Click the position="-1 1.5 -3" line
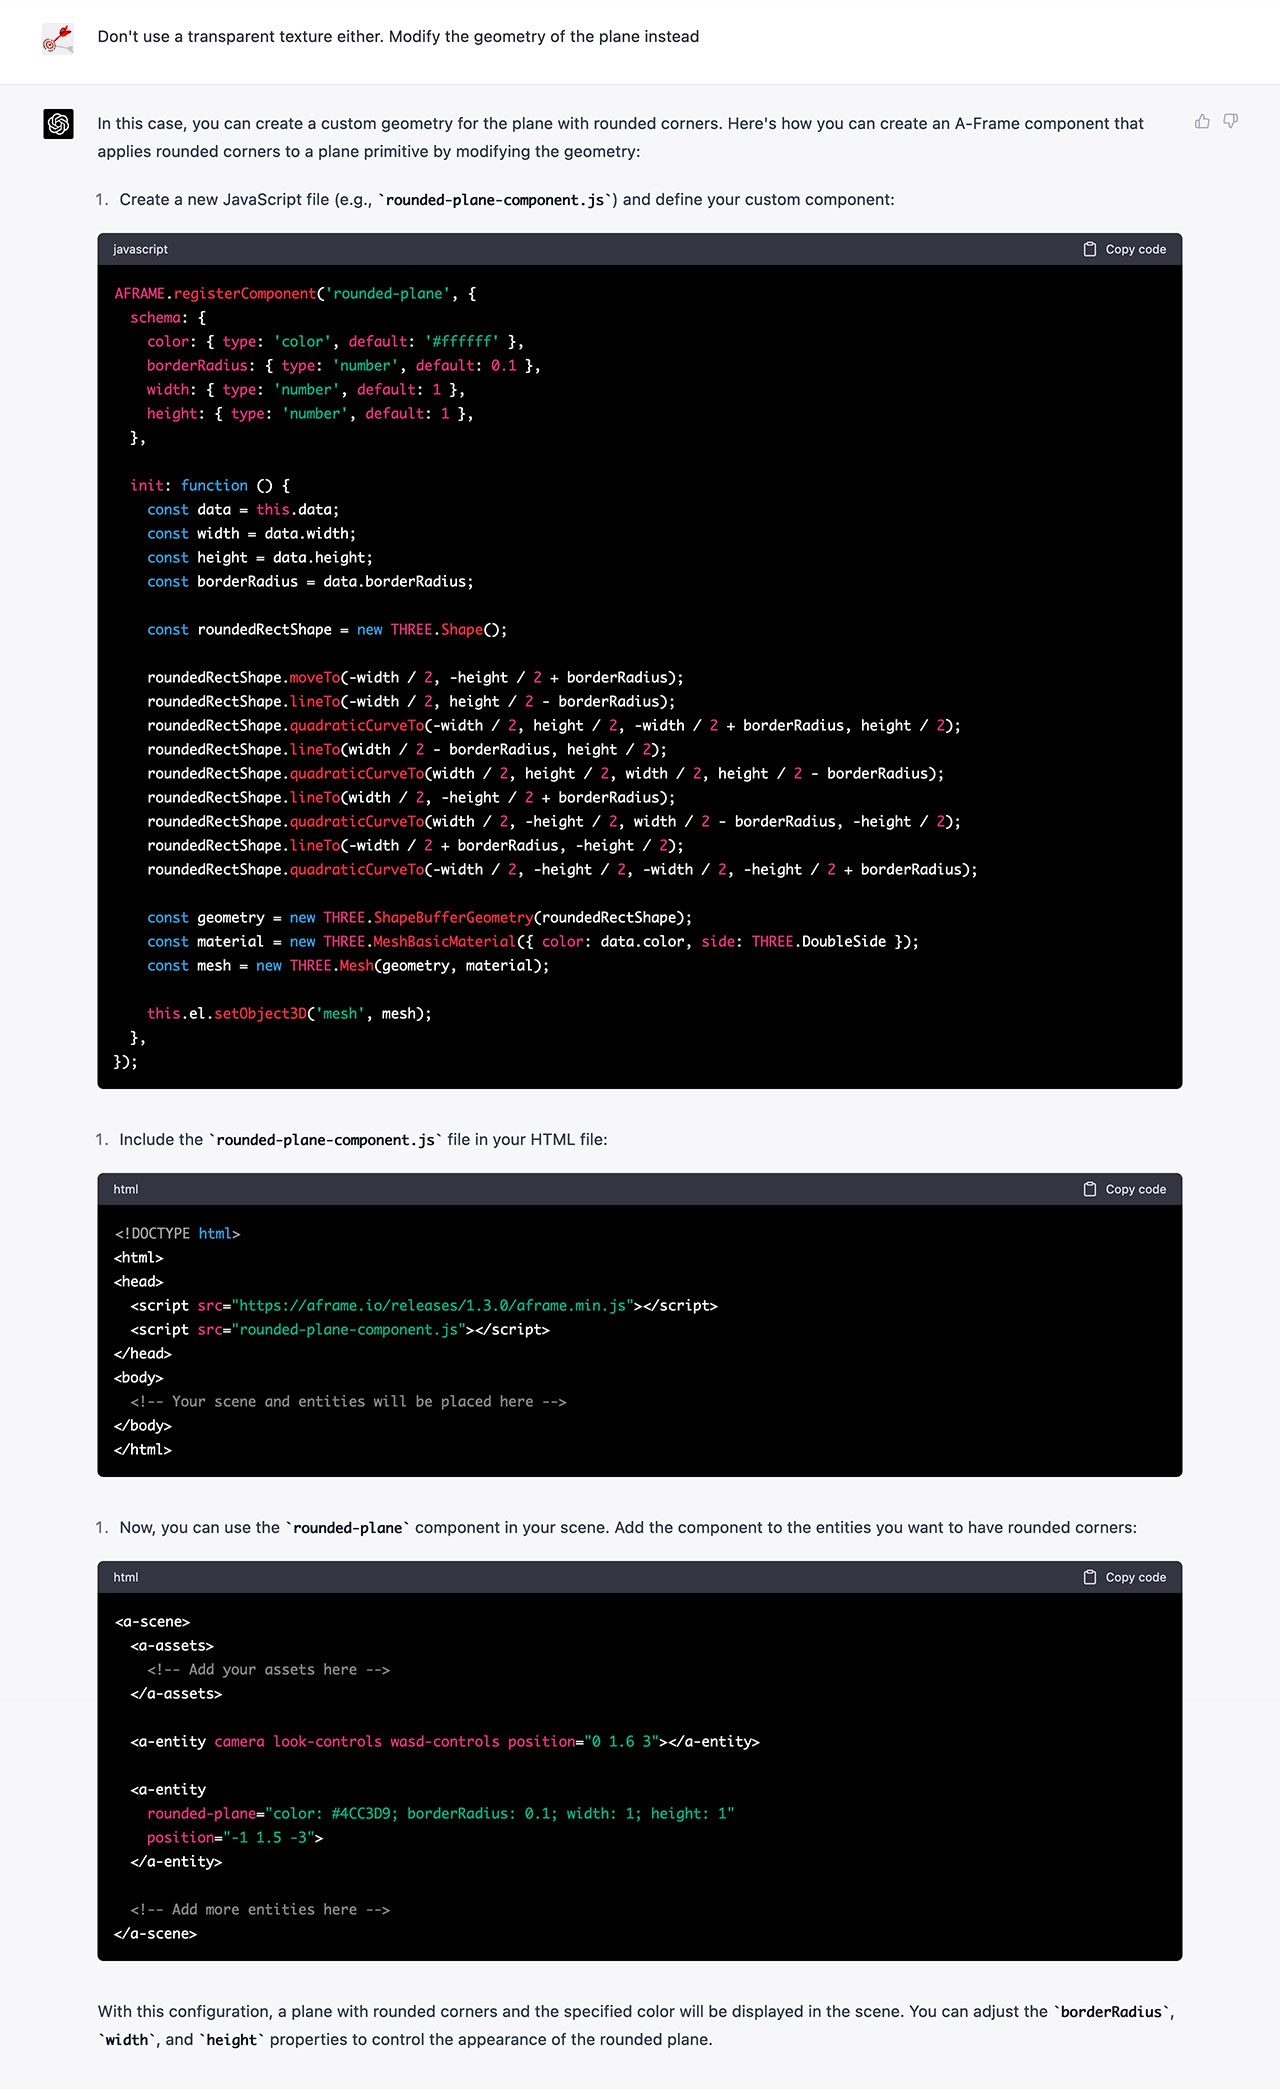1280x2089 pixels. point(235,1838)
